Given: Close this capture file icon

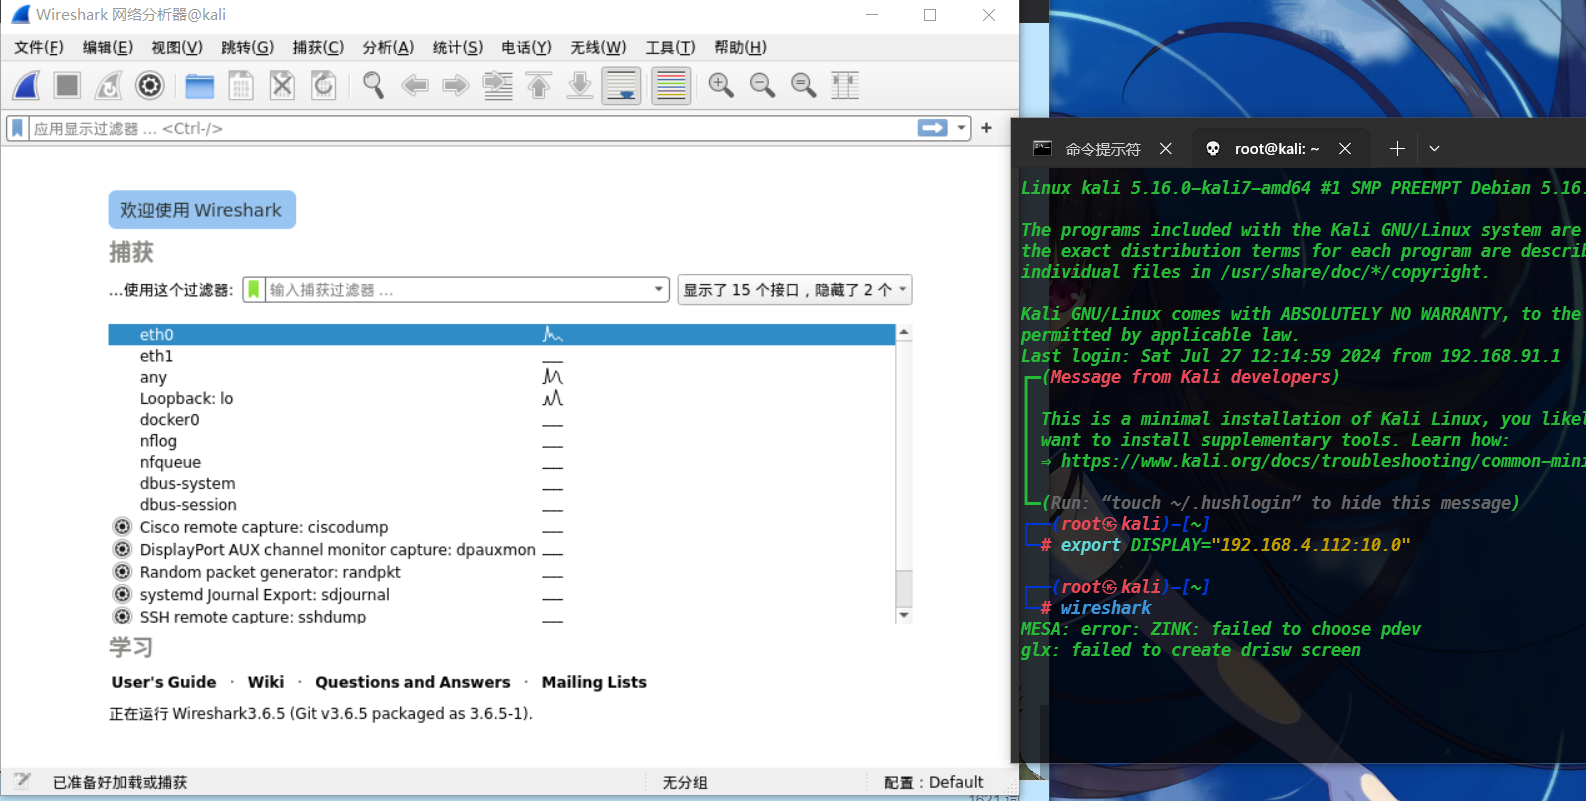Looking at the screenshot, I should click(283, 86).
